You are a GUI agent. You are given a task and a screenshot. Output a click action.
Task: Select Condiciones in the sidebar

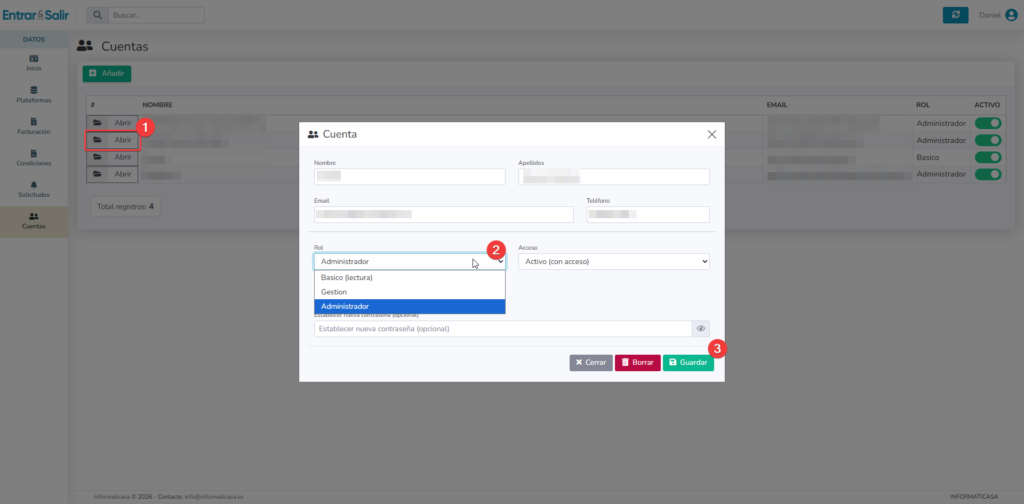pyautogui.click(x=34, y=157)
